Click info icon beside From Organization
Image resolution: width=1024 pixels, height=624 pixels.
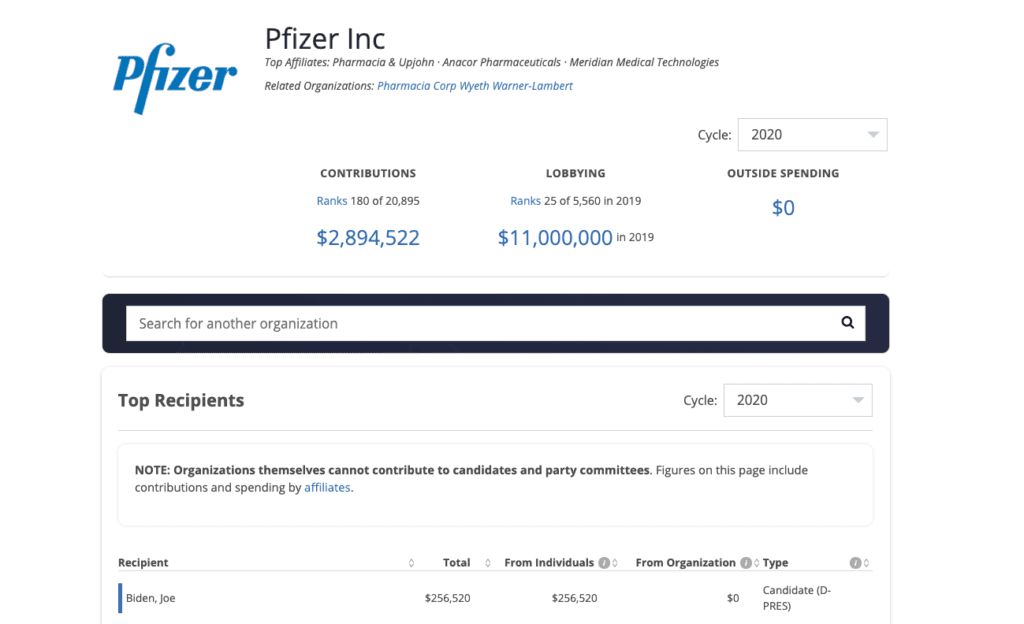tap(745, 563)
